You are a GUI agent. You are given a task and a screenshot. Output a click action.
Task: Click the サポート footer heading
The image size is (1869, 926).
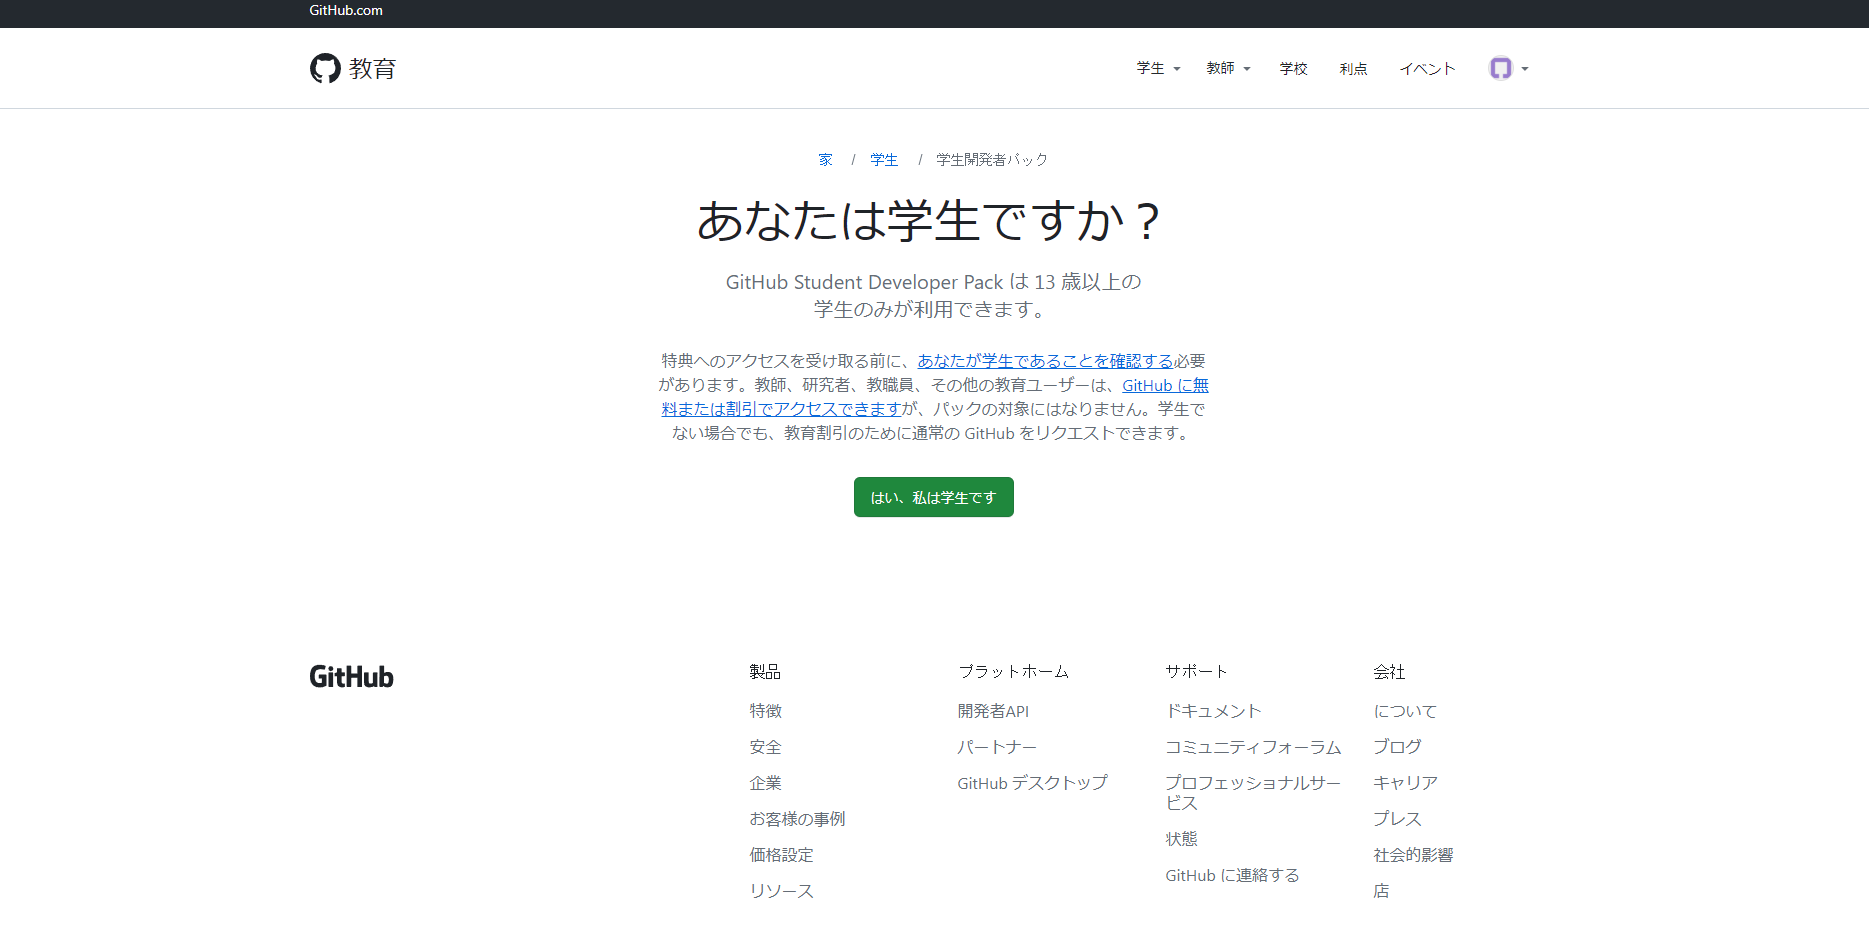[x=1196, y=672]
